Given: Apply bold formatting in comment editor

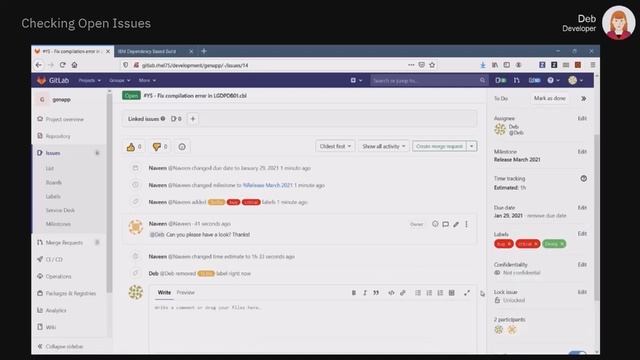Looking at the screenshot, I should click(x=354, y=293).
